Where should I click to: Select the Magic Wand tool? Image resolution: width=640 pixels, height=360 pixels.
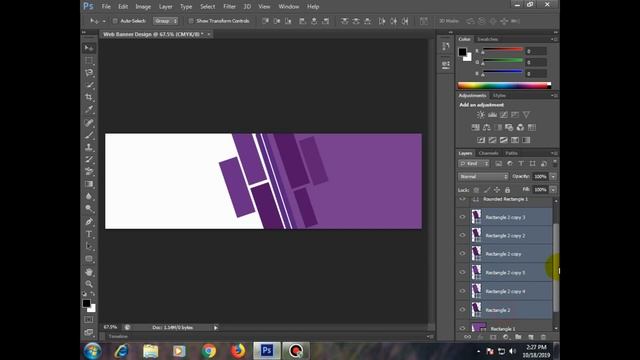[x=89, y=85]
